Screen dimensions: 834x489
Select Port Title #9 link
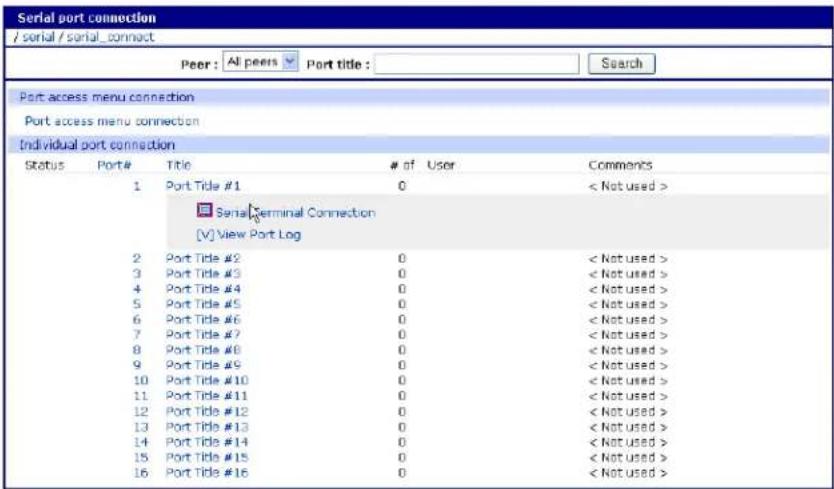click(x=203, y=365)
